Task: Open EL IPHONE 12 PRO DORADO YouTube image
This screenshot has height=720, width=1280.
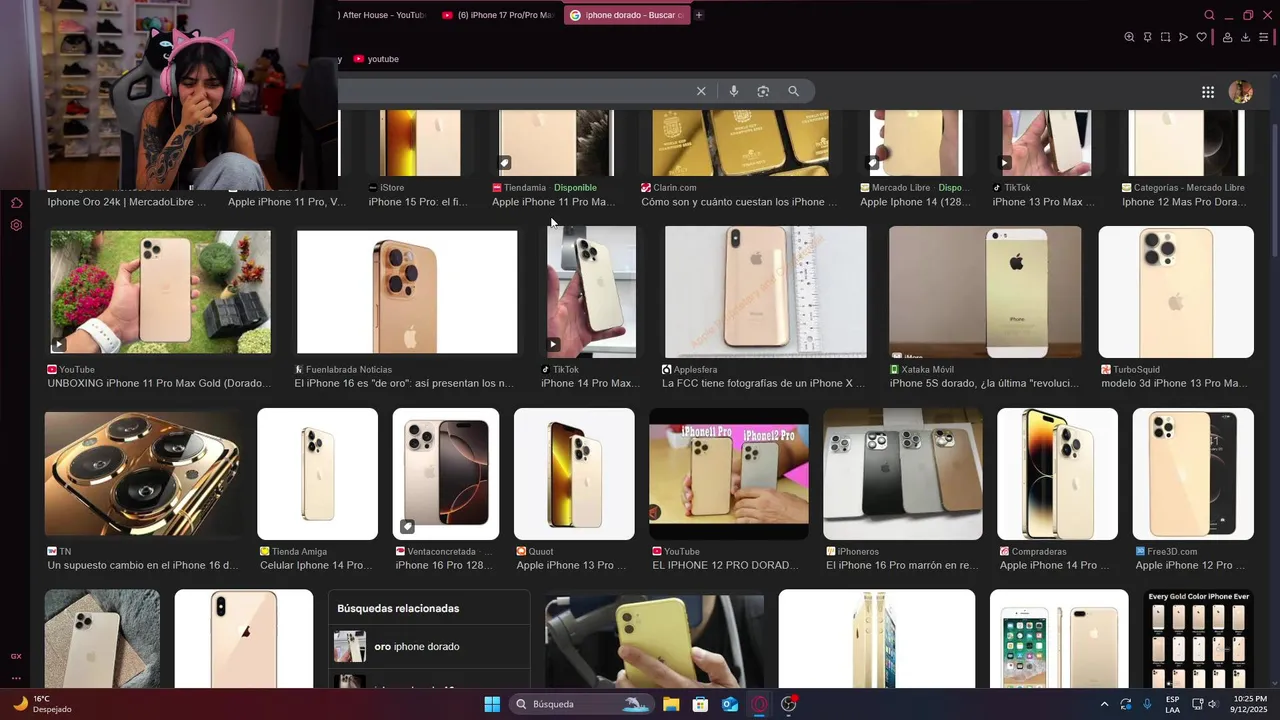Action: (x=729, y=473)
